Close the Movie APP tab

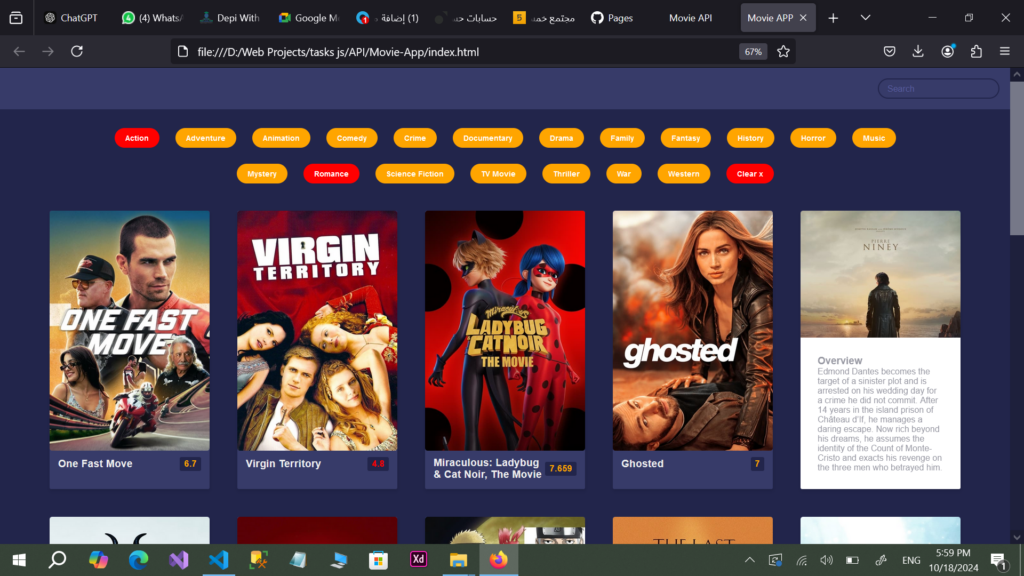pos(803,18)
